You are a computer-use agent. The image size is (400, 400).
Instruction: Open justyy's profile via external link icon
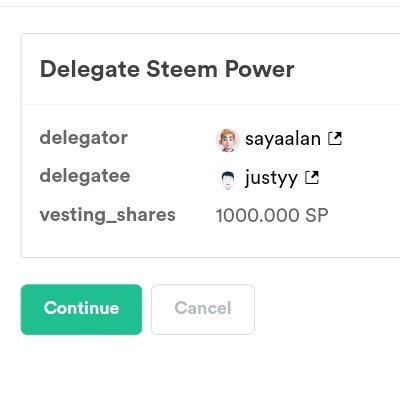tap(312, 178)
